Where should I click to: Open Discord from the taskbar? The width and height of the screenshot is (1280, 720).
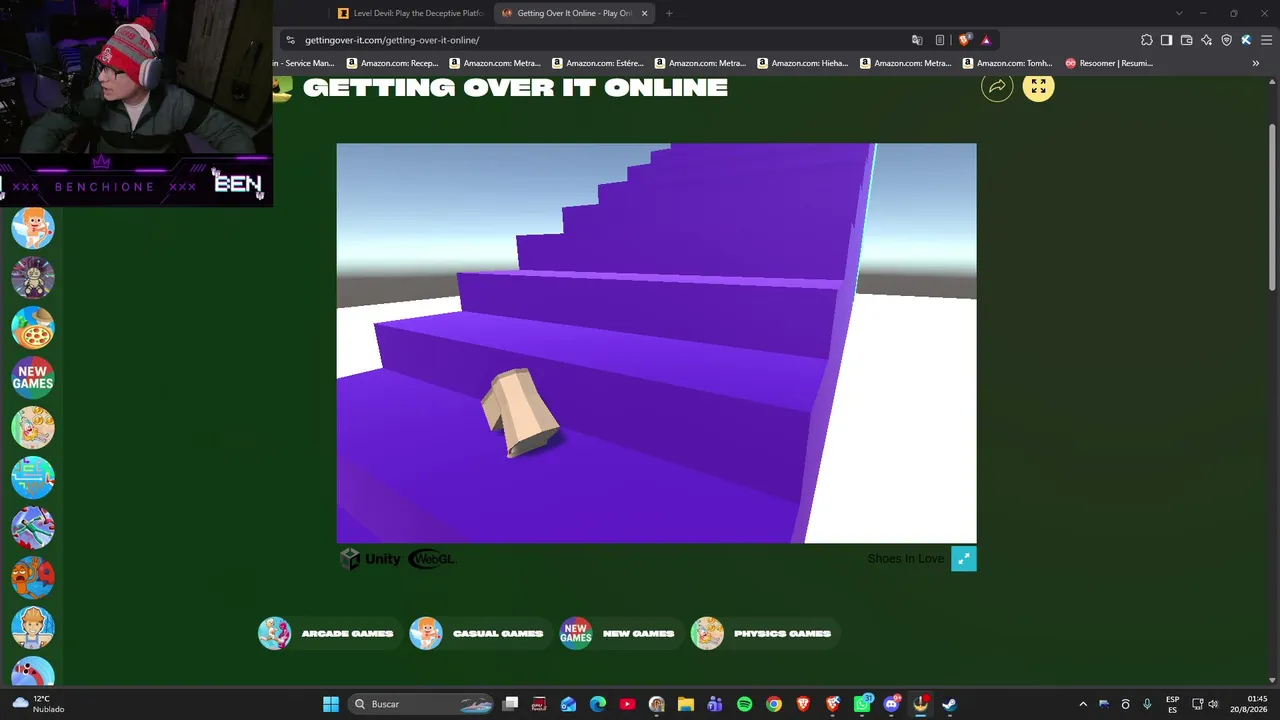point(891,704)
